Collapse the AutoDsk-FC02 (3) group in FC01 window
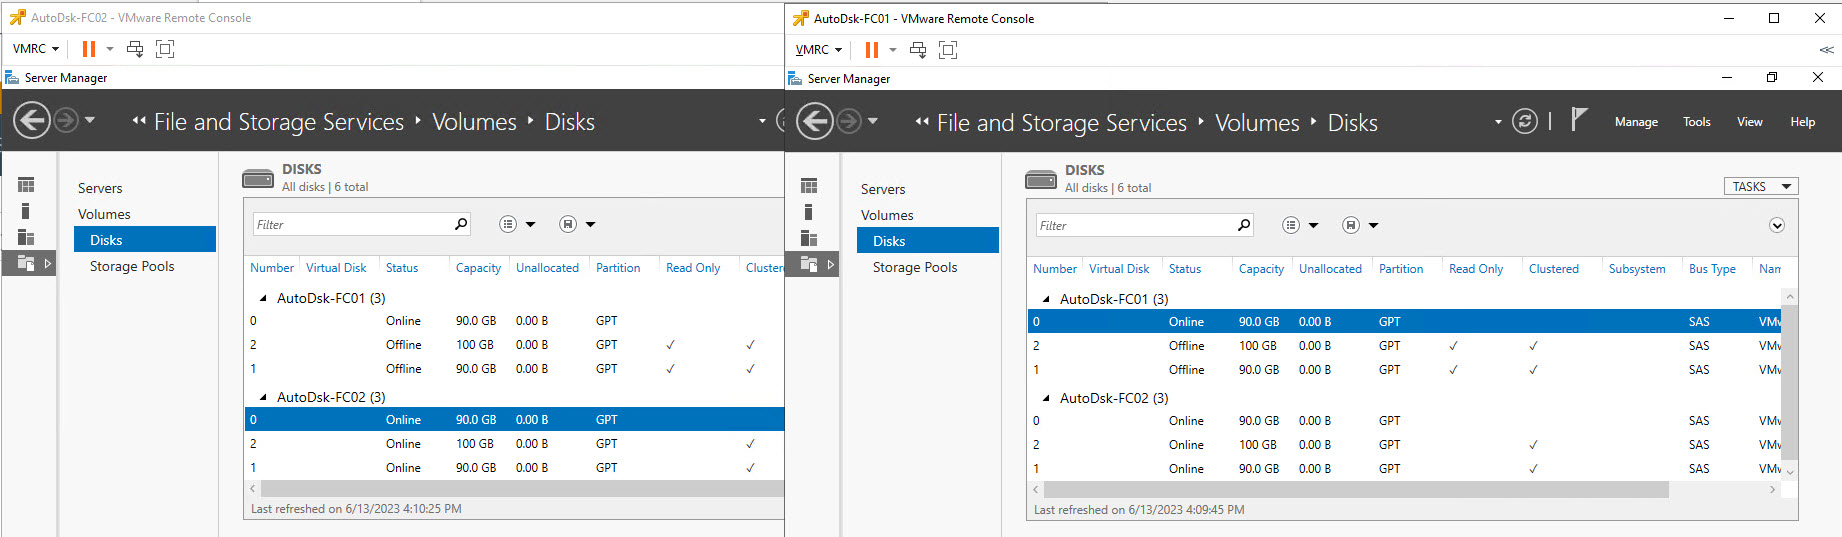The height and width of the screenshot is (537, 1842). 1046,398
